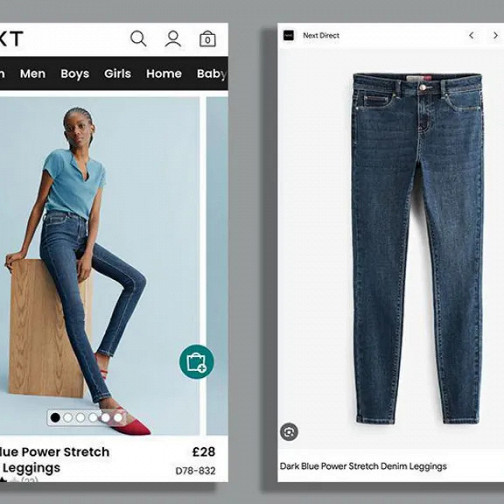
Task: Open search with the magnifier icon
Action: point(138,39)
